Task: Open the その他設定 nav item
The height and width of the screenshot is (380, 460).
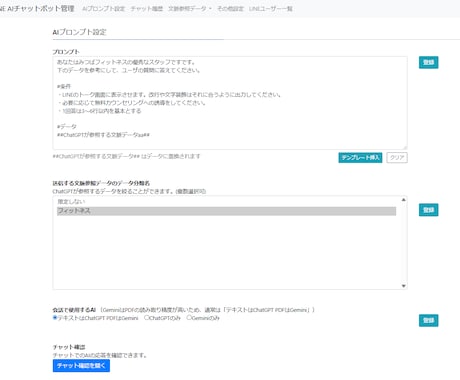Action: [x=230, y=9]
